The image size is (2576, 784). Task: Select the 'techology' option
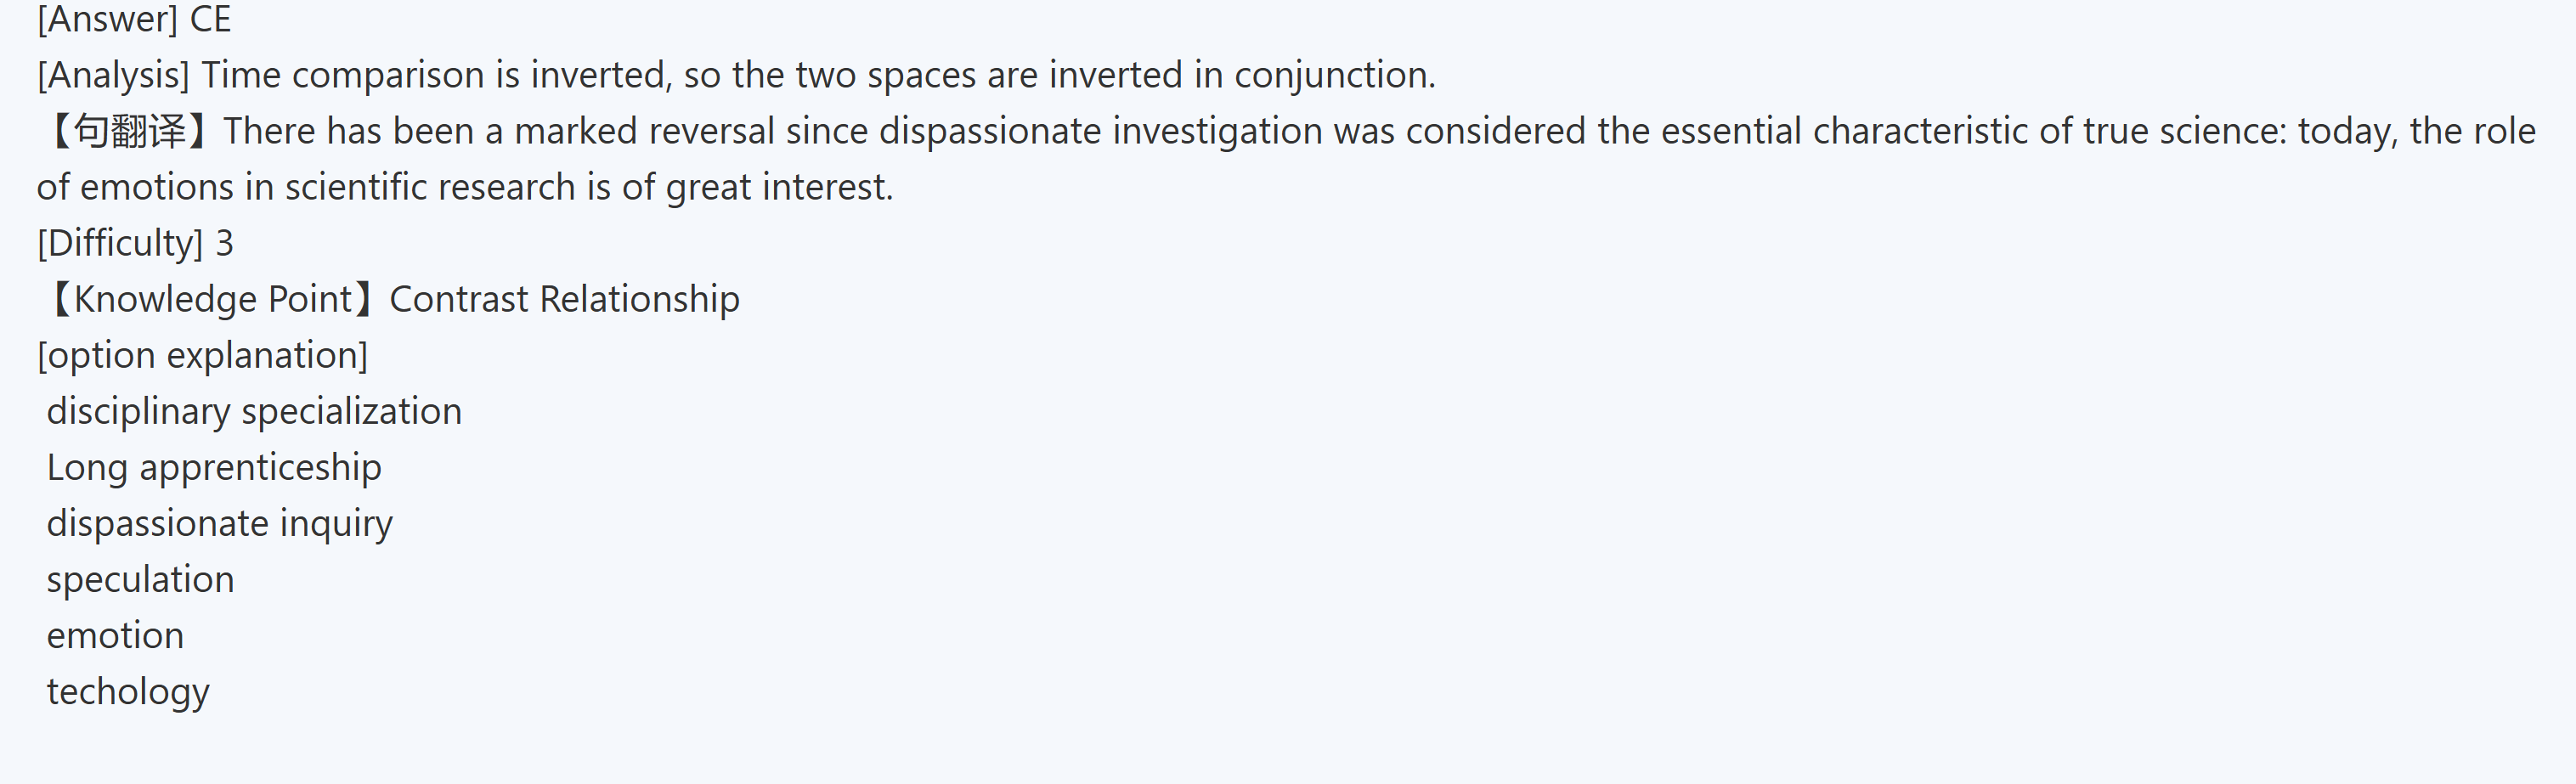128,691
